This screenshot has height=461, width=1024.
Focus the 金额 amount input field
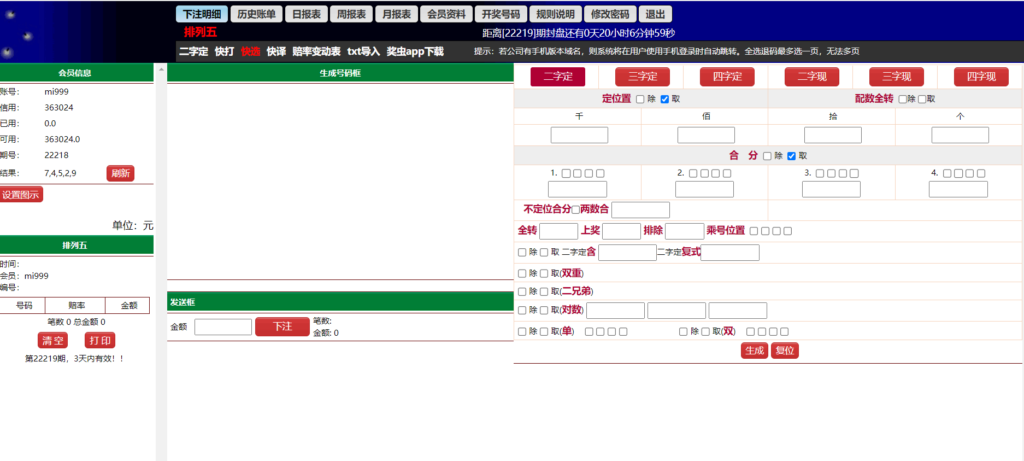[222, 326]
